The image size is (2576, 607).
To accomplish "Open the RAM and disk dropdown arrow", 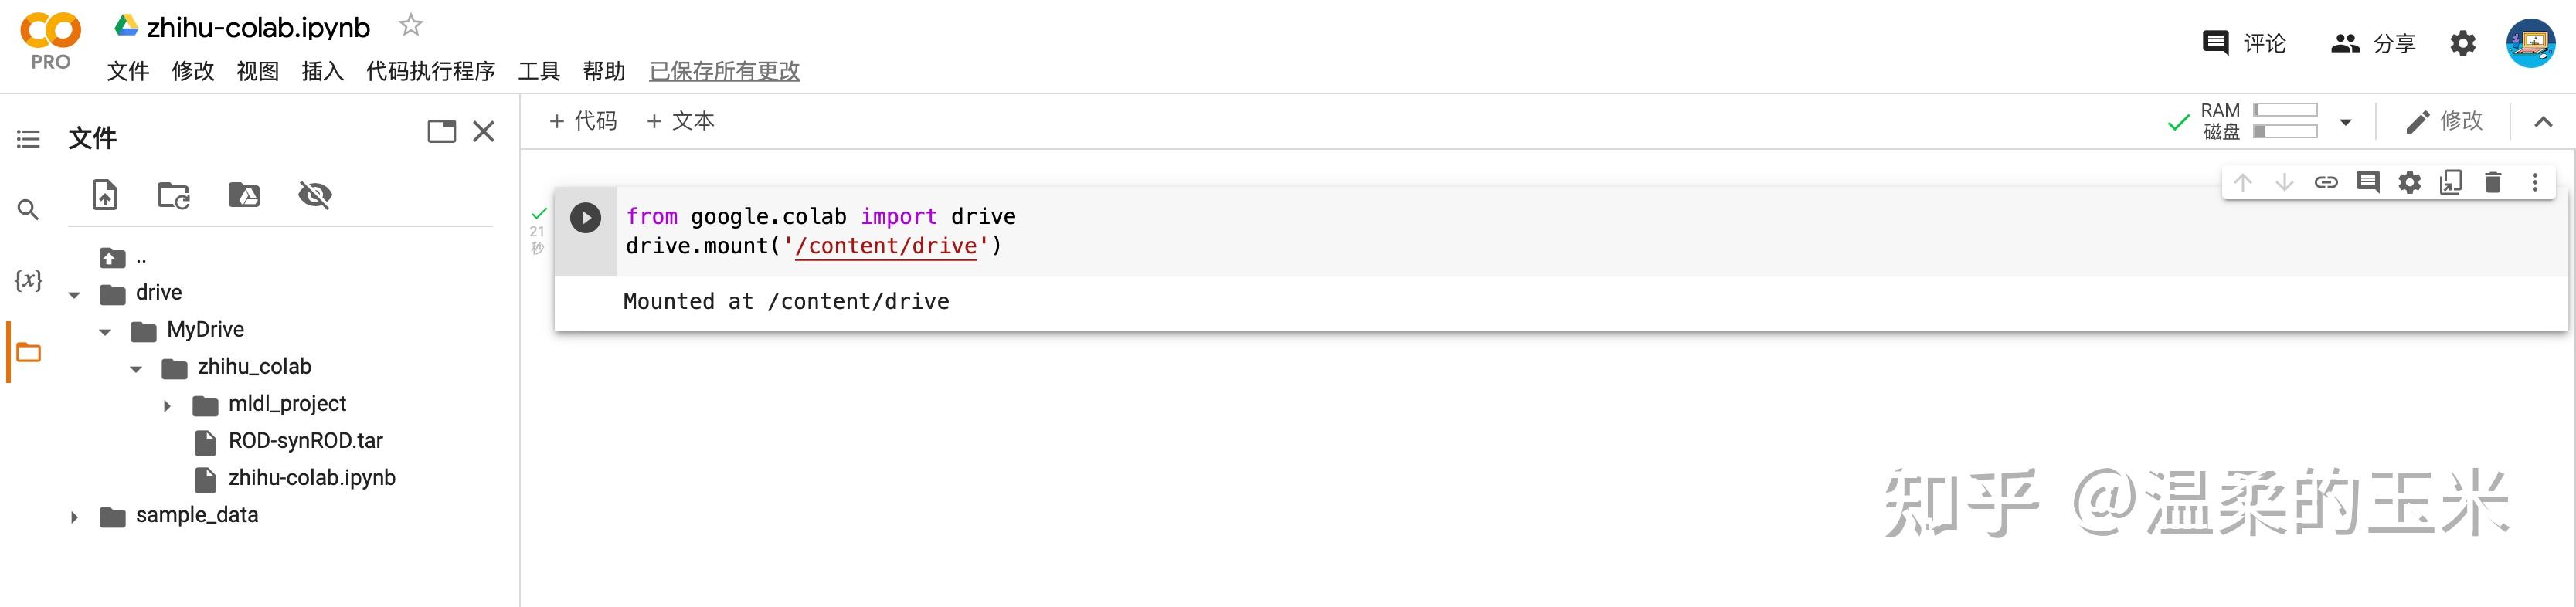I will (2345, 122).
